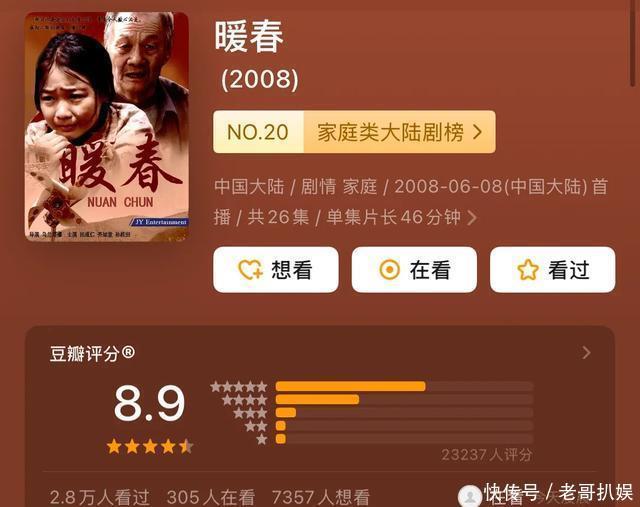
Task: Tap the 8.9 rating score
Action: pyautogui.click(x=149, y=404)
